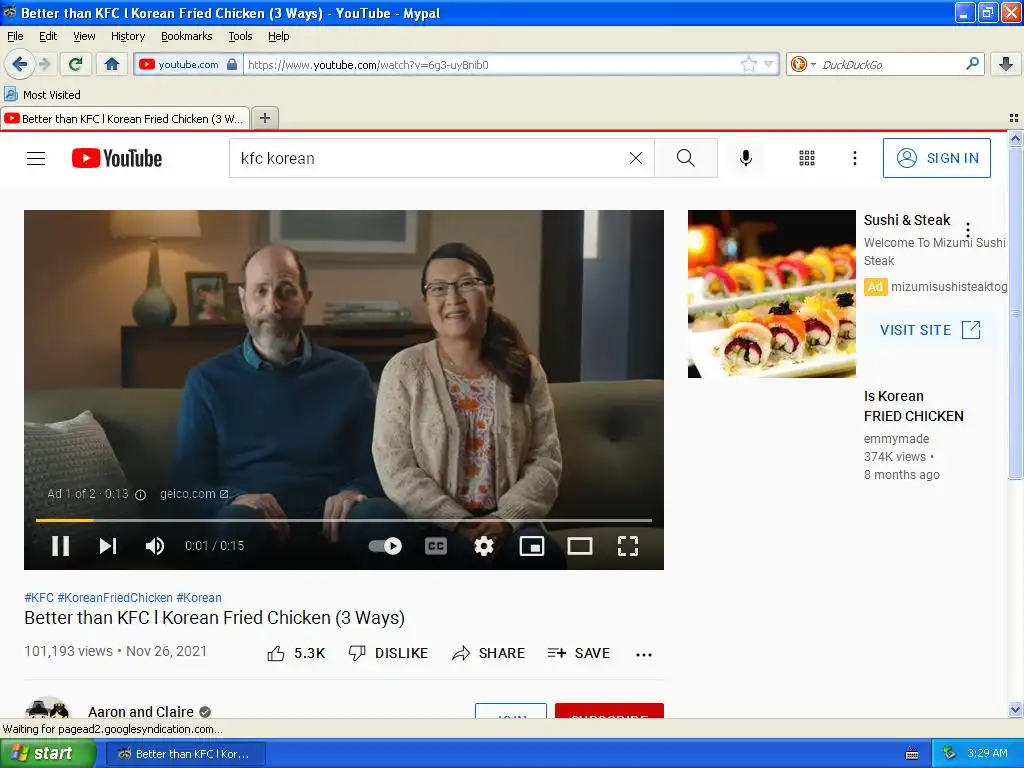Enter fullscreen mode icon
Viewport: 1024px width, 768px height.
coord(628,546)
